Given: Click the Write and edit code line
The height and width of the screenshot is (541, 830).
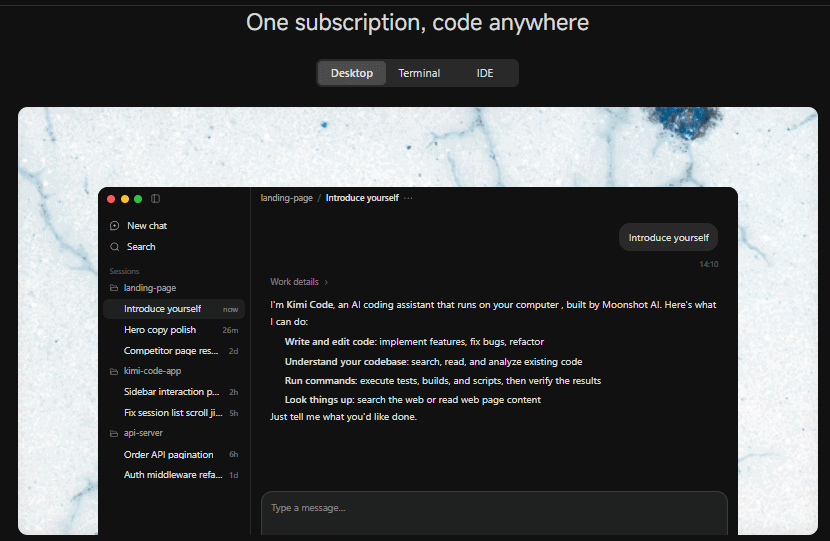Looking at the screenshot, I should click(x=414, y=342).
